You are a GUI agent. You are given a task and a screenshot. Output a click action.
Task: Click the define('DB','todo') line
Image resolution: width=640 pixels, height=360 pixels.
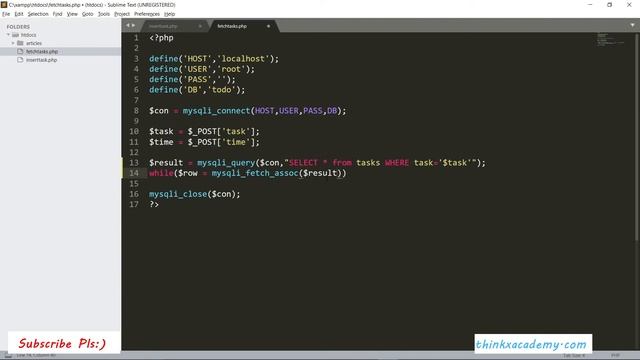pos(197,90)
